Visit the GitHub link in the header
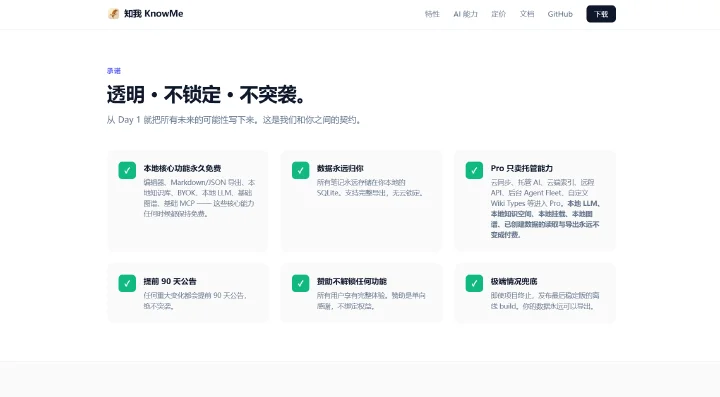The height and width of the screenshot is (397, 720). [560, 14]
